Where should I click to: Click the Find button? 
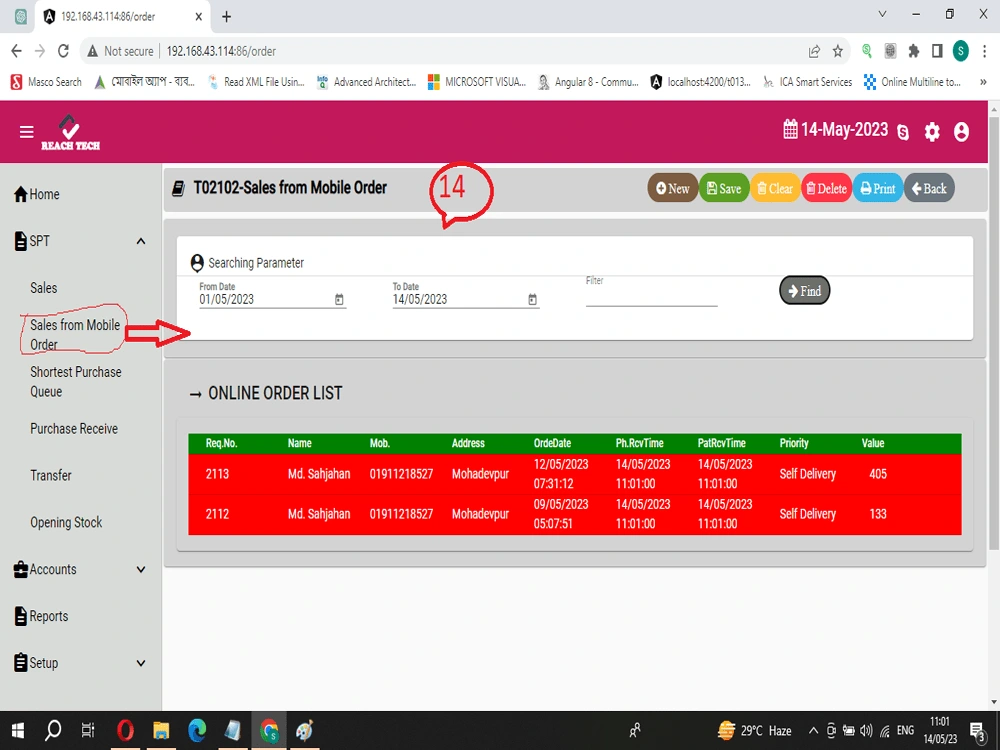(804, 291)
